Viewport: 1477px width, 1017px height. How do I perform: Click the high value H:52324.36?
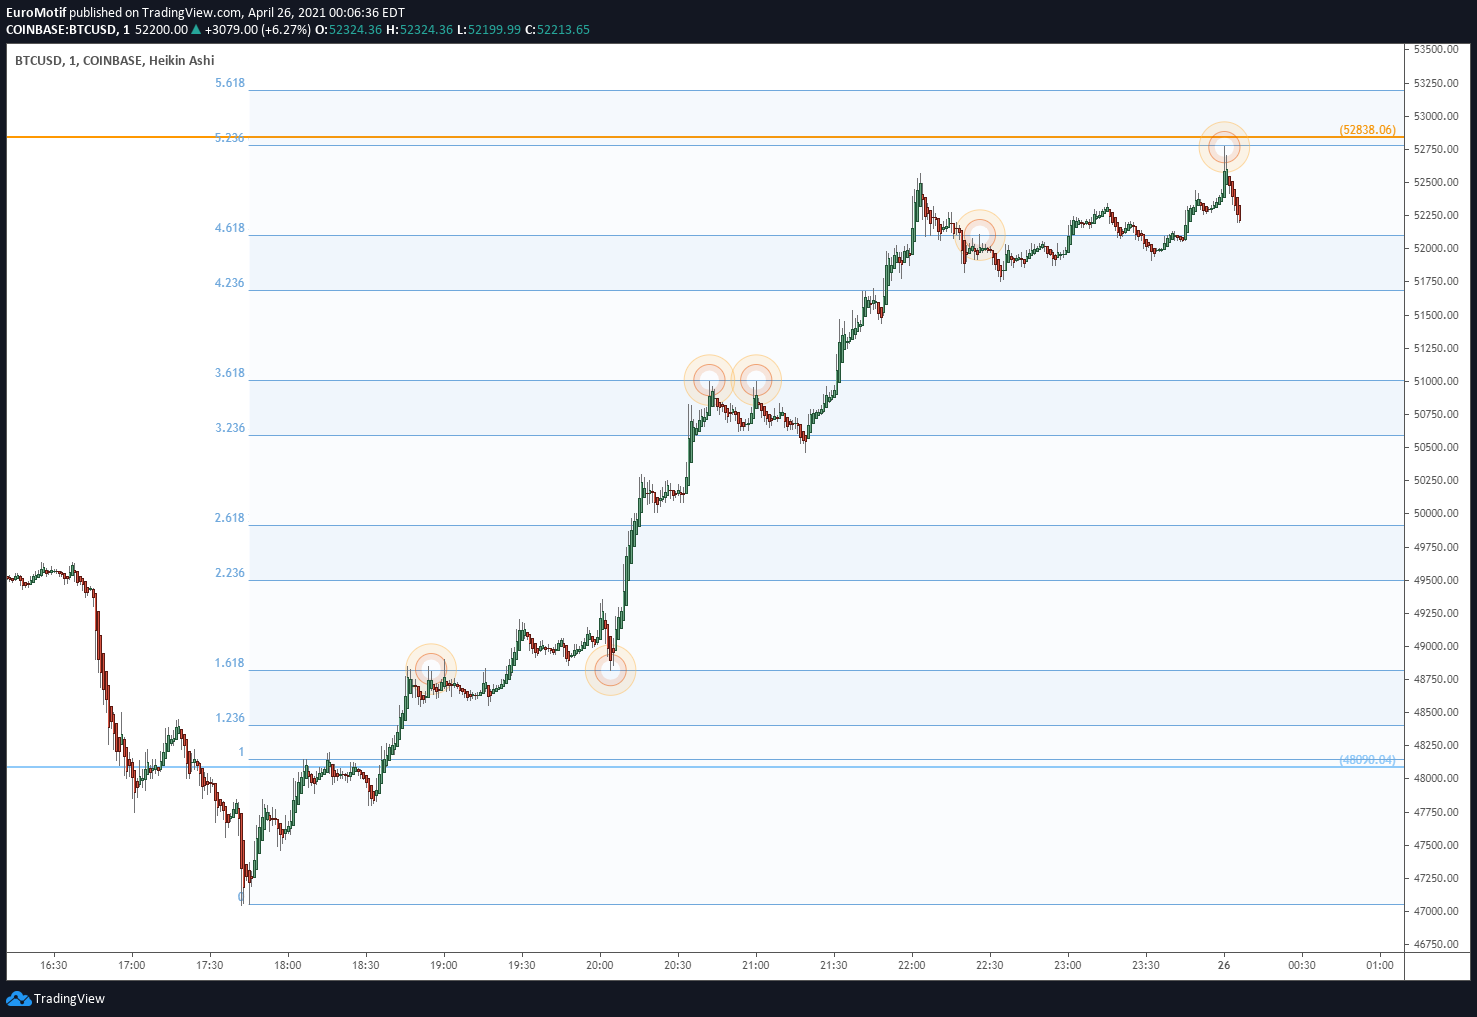[x=419, y=29]
